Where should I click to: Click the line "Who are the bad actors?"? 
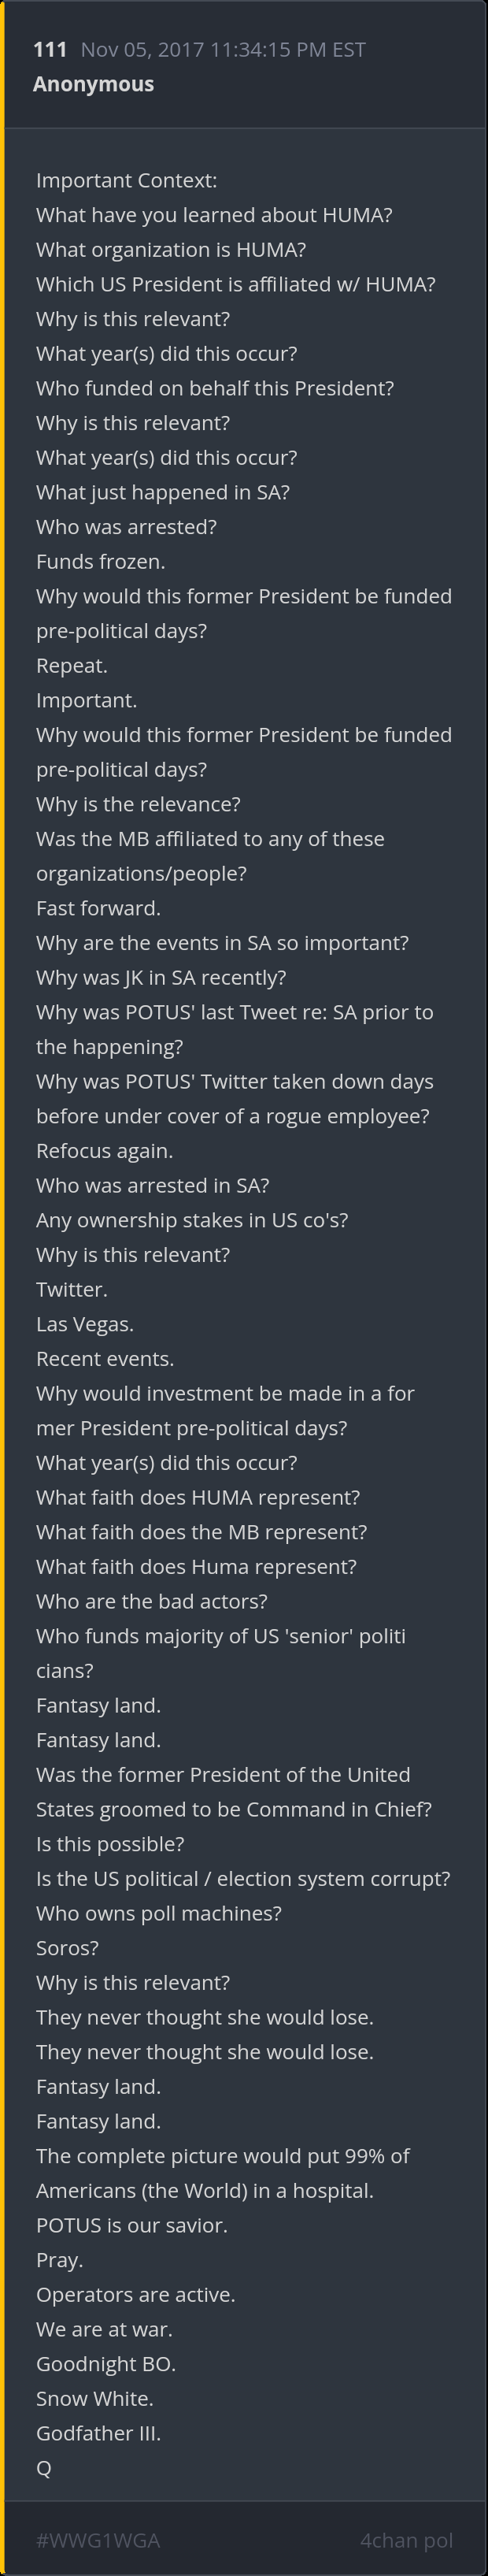(151, 1600)
